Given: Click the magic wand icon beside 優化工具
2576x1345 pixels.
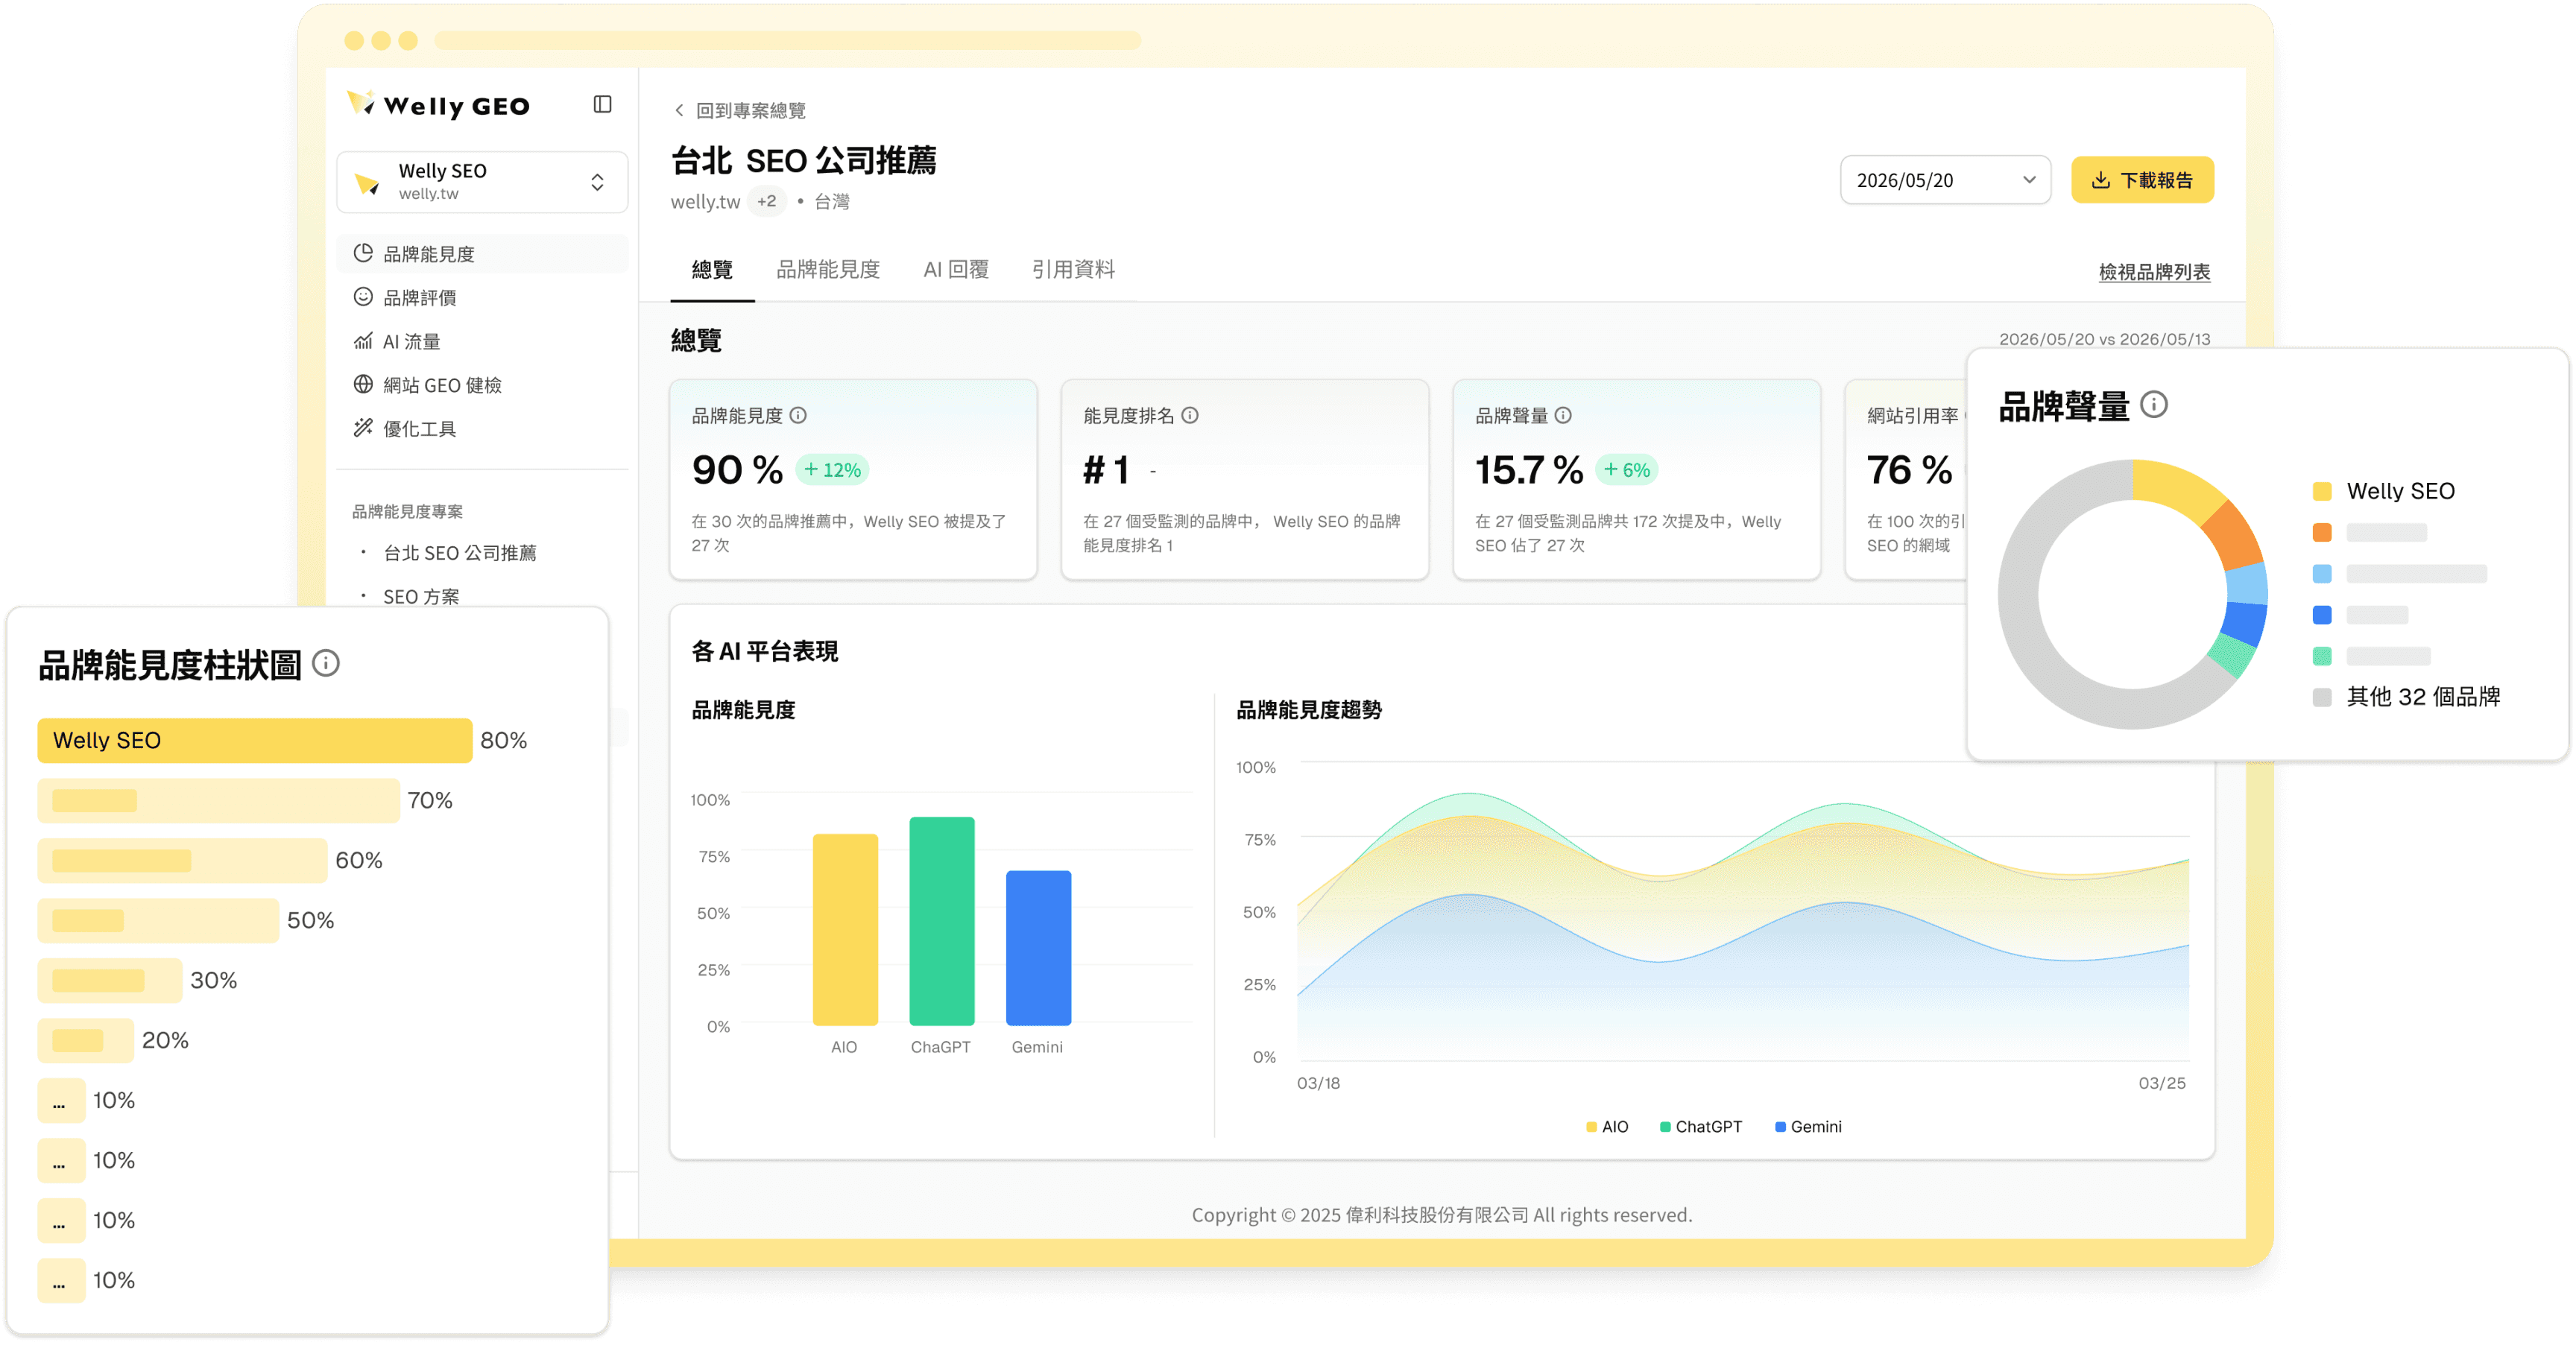Looking at the screenshot, I should [363, 428].
